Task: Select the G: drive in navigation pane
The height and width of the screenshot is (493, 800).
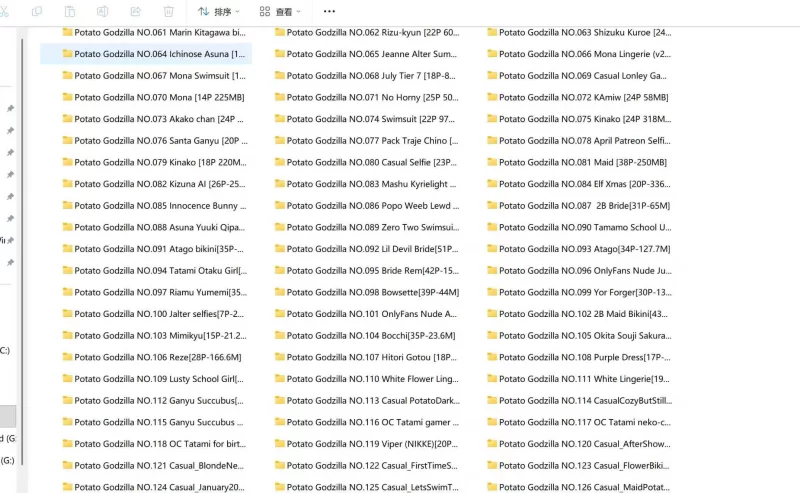Action: (x=7, y=460)
